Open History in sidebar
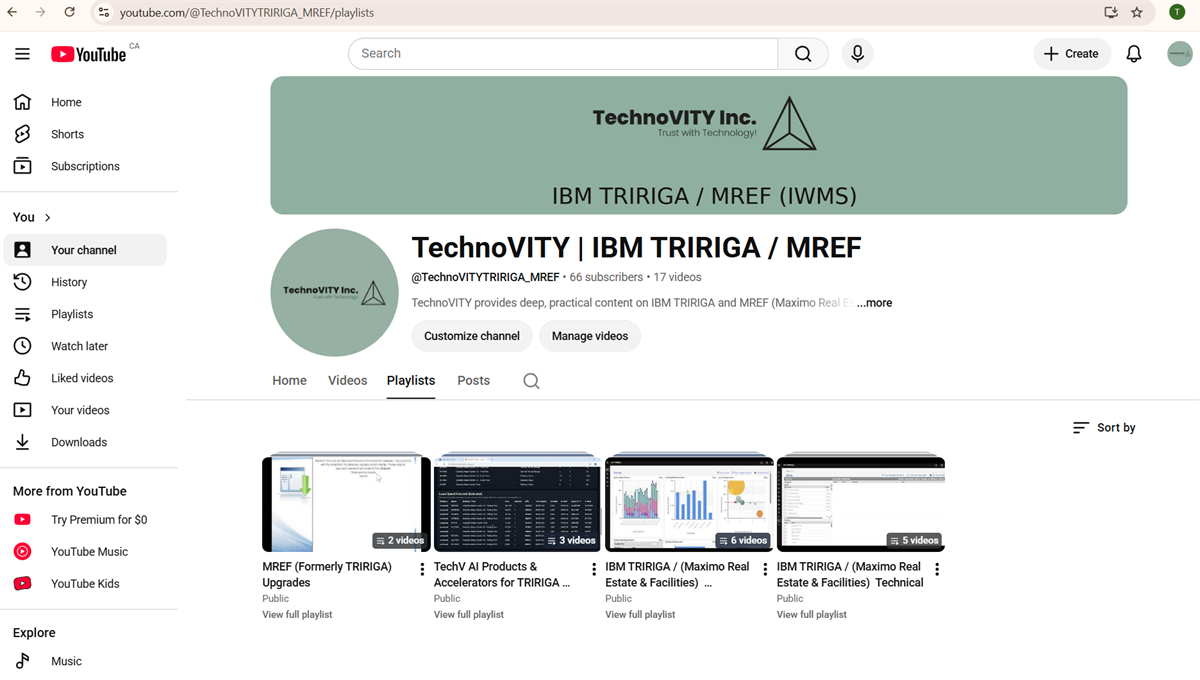1200x680 pixels. [x=85, y=282]
